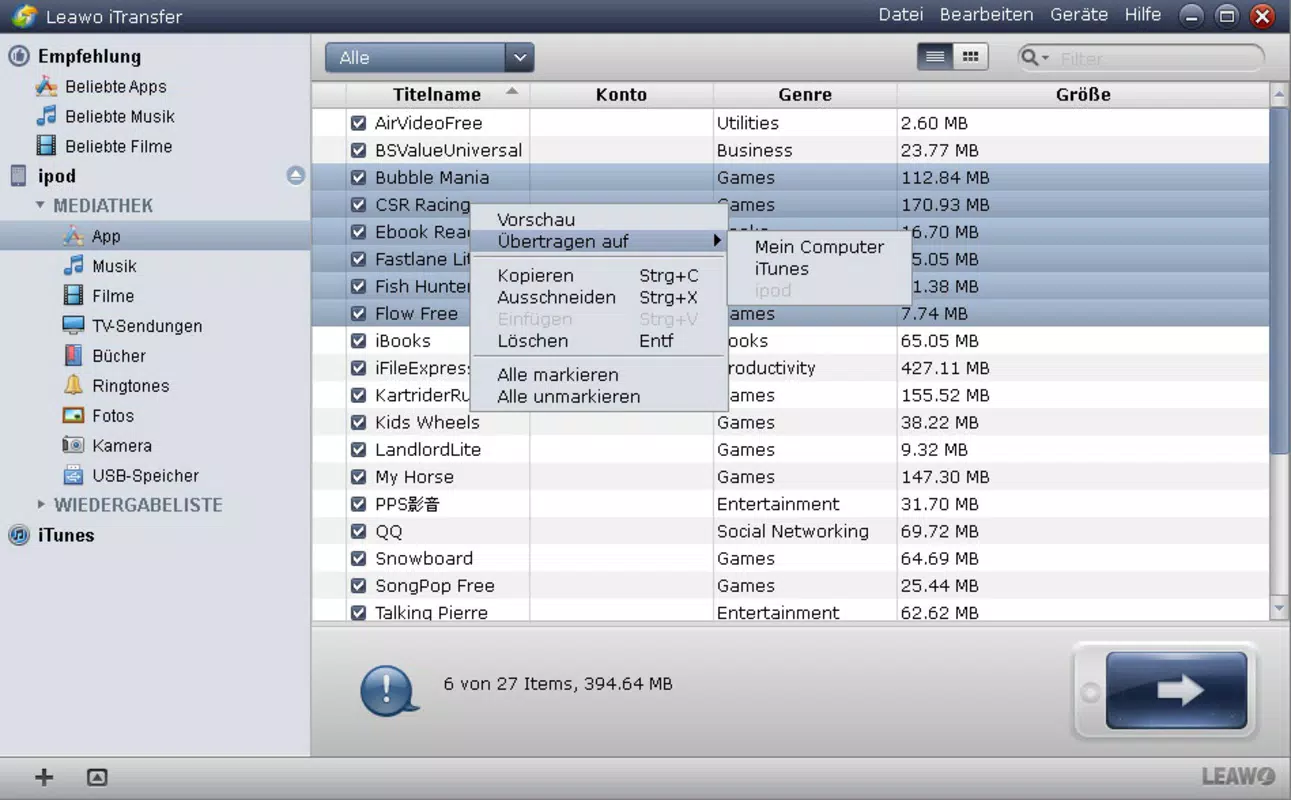This screenshot has height=800, width=1291.
Task: Collapse the MEDIATHEK tree section
Action: click(x=41, y=205)
